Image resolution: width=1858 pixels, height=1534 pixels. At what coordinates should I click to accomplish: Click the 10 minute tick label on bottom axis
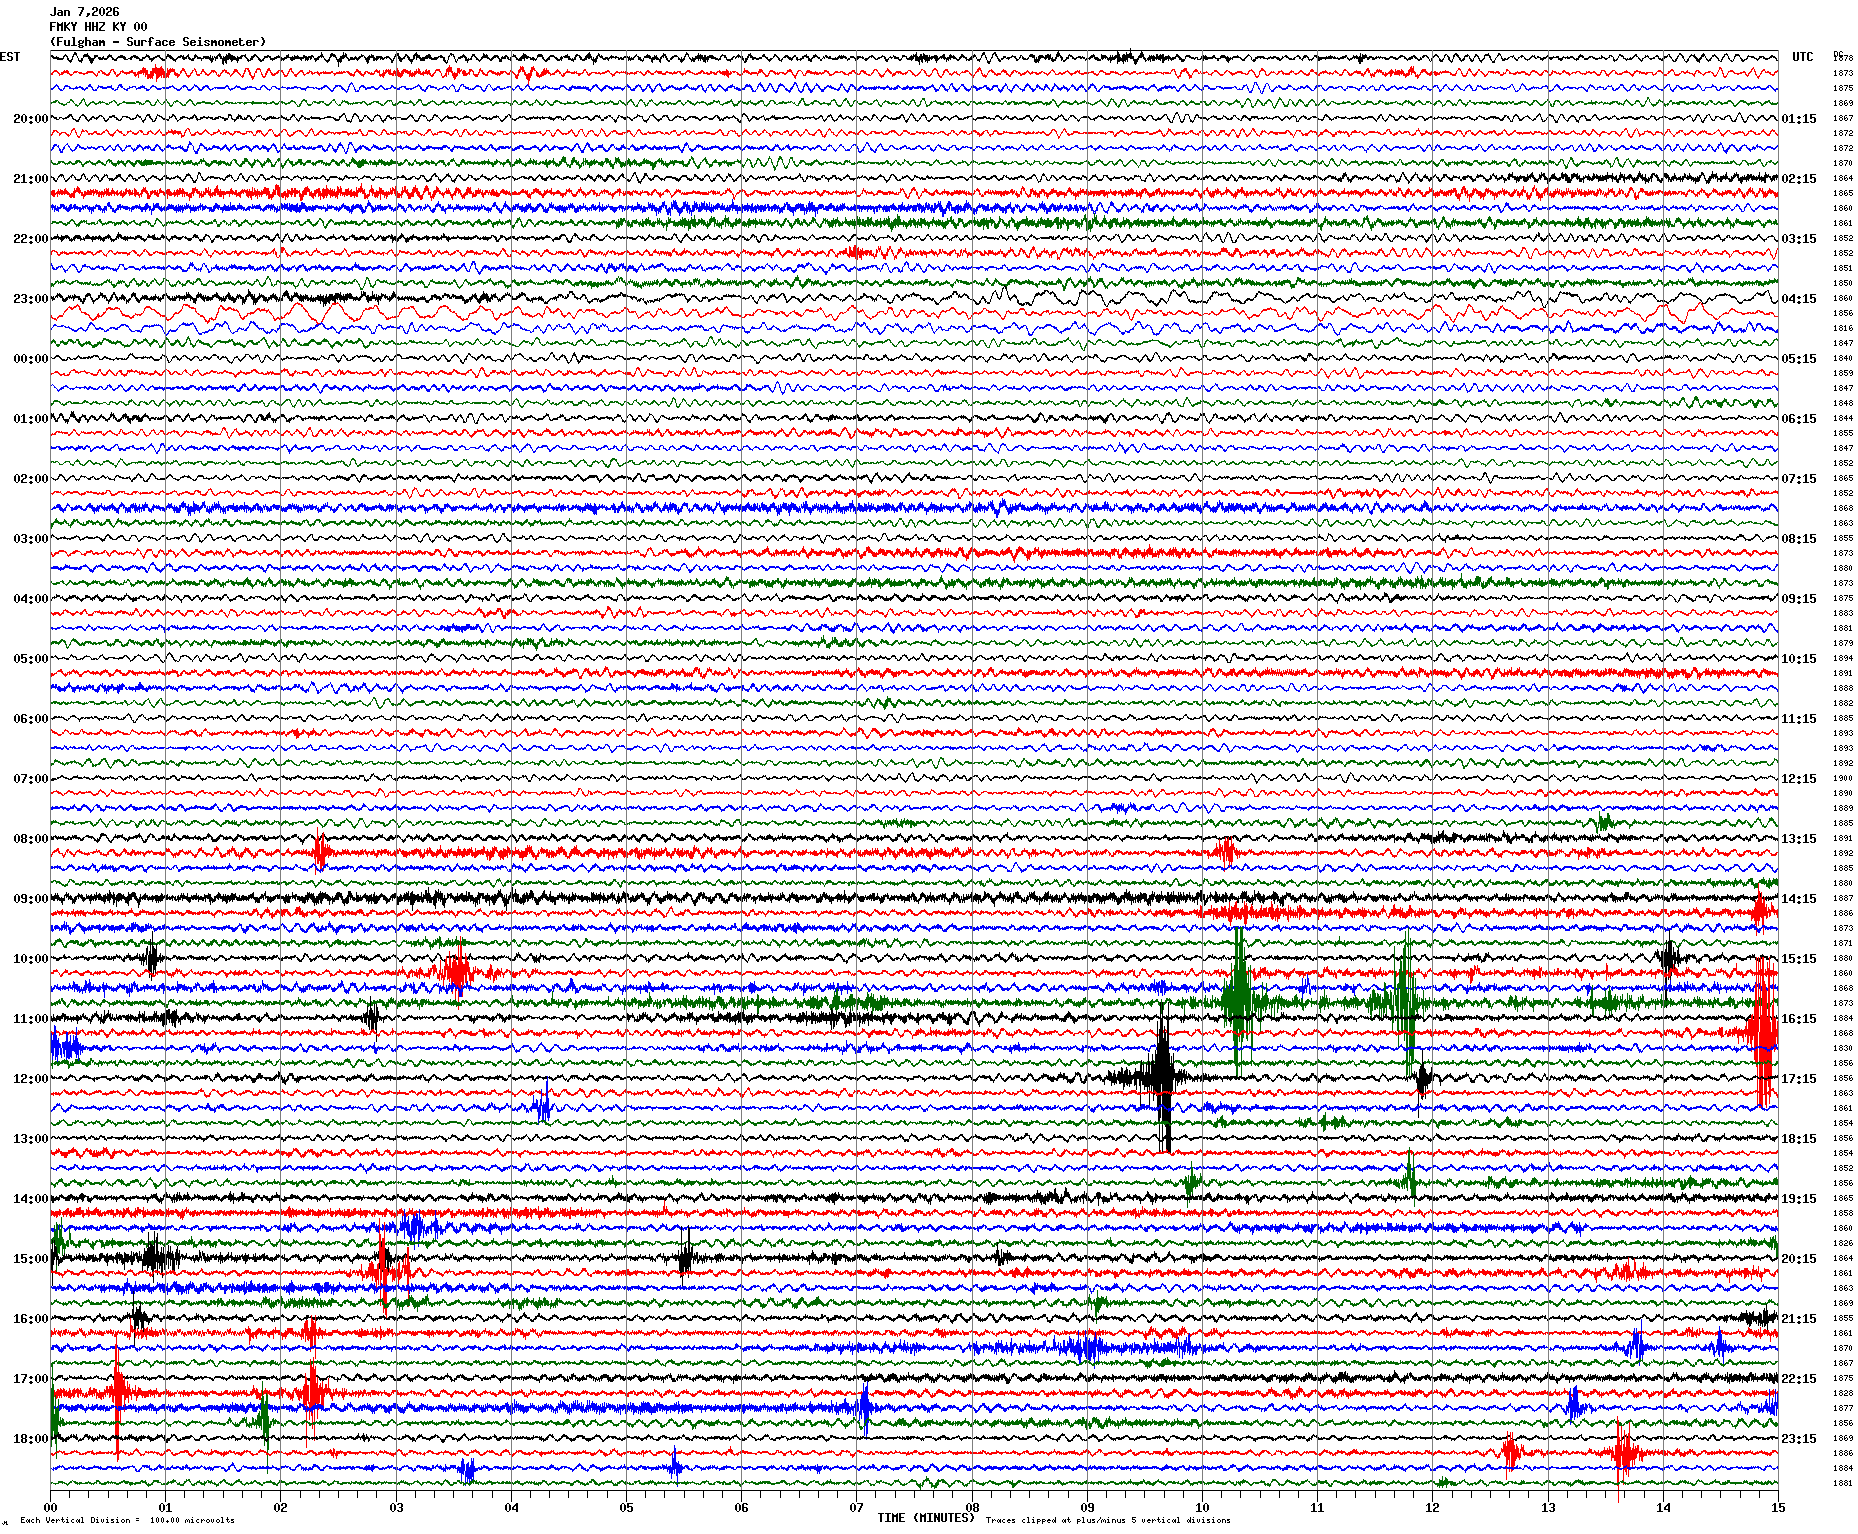pos(1202,1508)
